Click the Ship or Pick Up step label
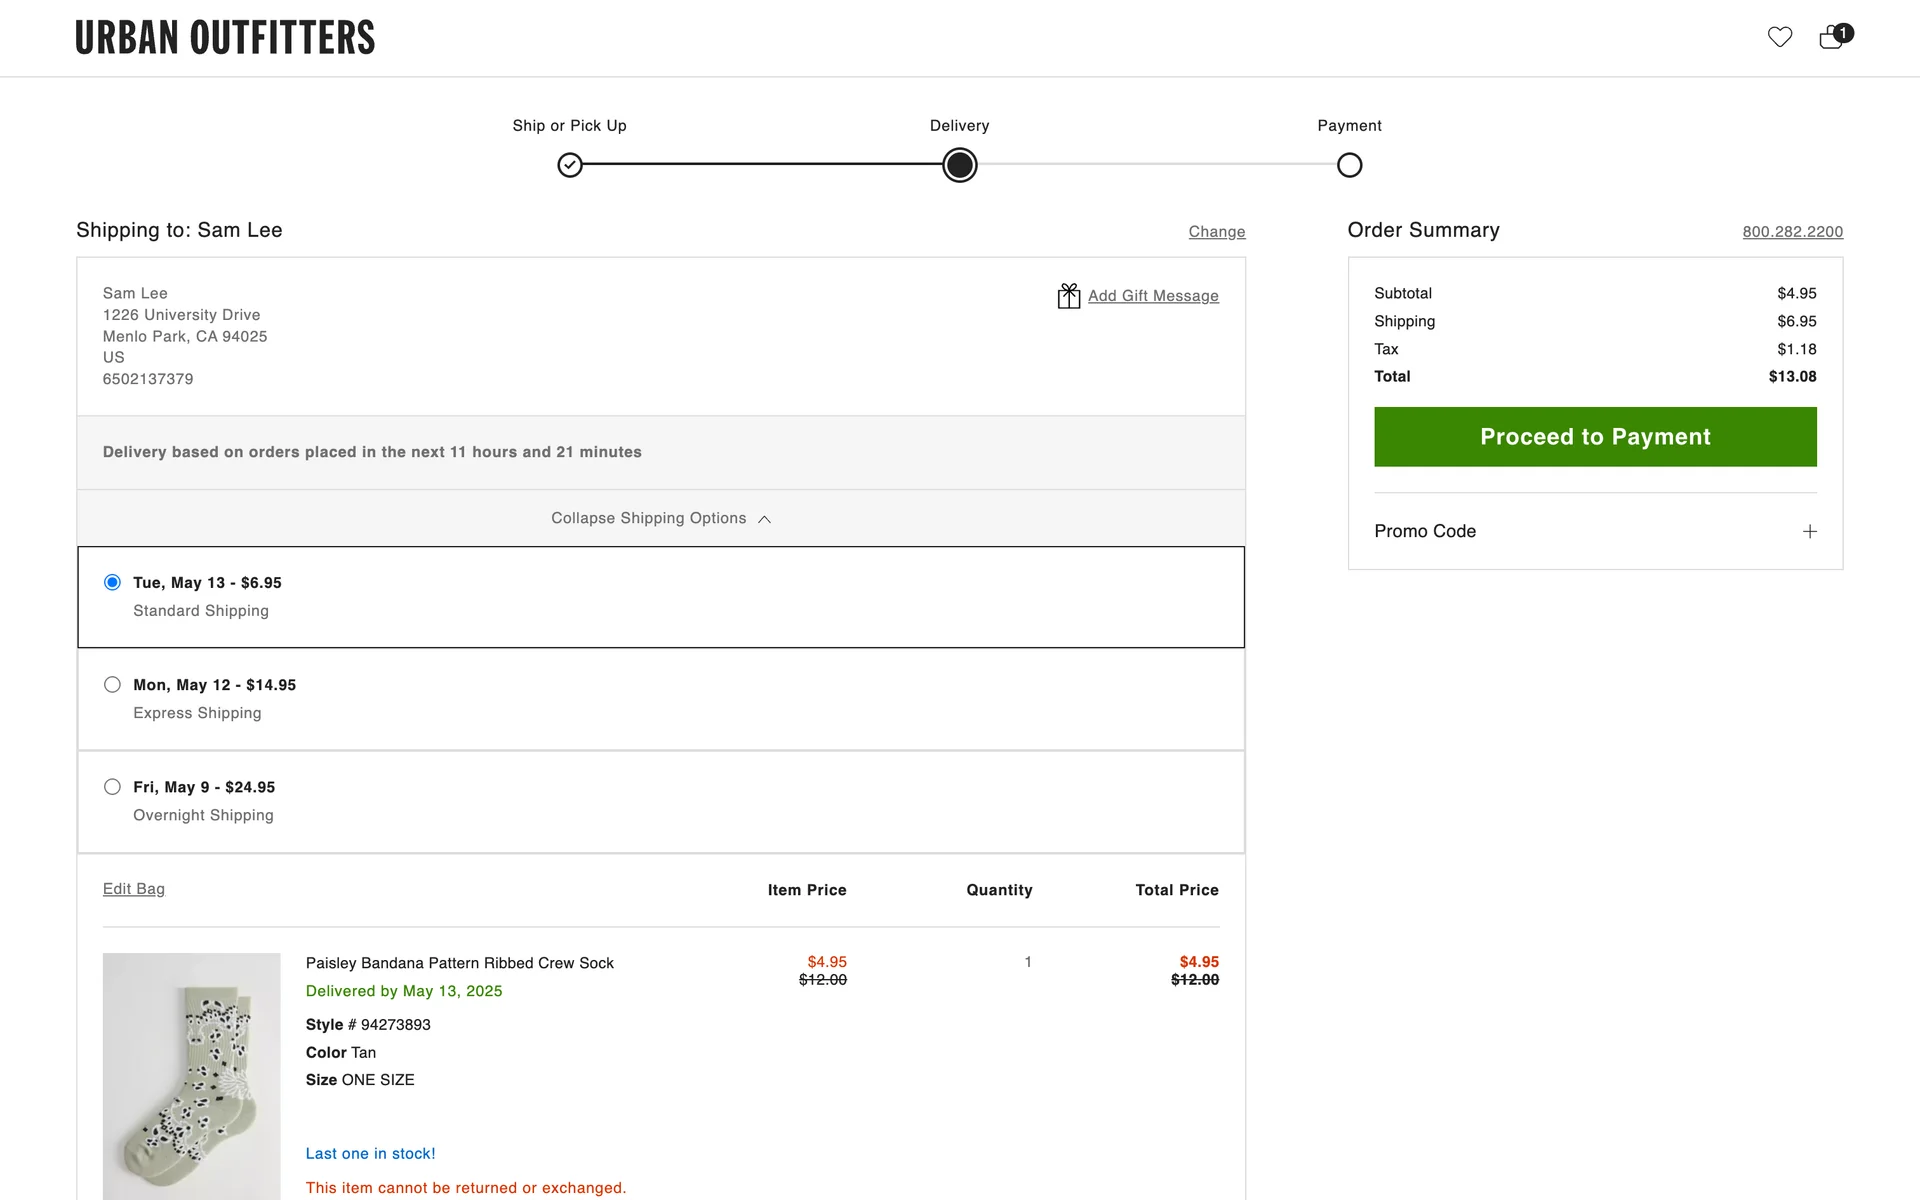Image resolution: width=1920 pixels, height=1200 pixels. click(x=569, y=126)
